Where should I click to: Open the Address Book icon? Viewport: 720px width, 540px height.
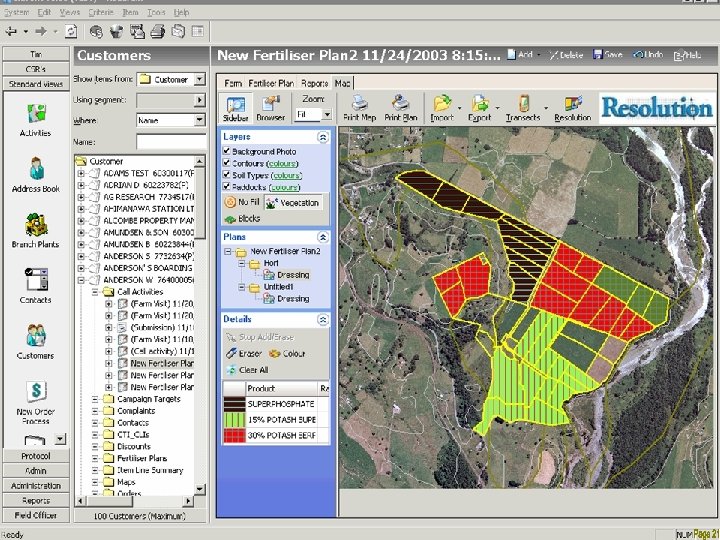(36, 169)
